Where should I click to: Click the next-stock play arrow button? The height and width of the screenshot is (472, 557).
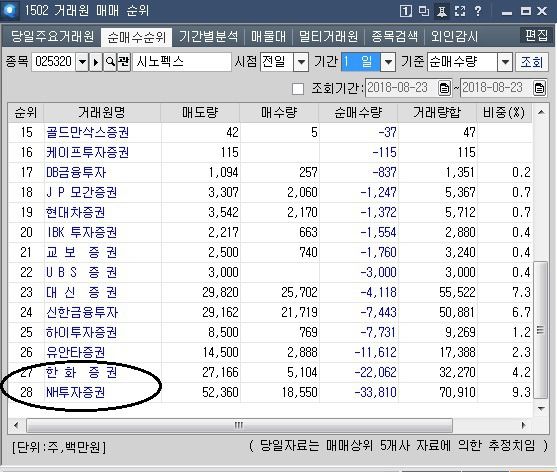tap(96, 62)
